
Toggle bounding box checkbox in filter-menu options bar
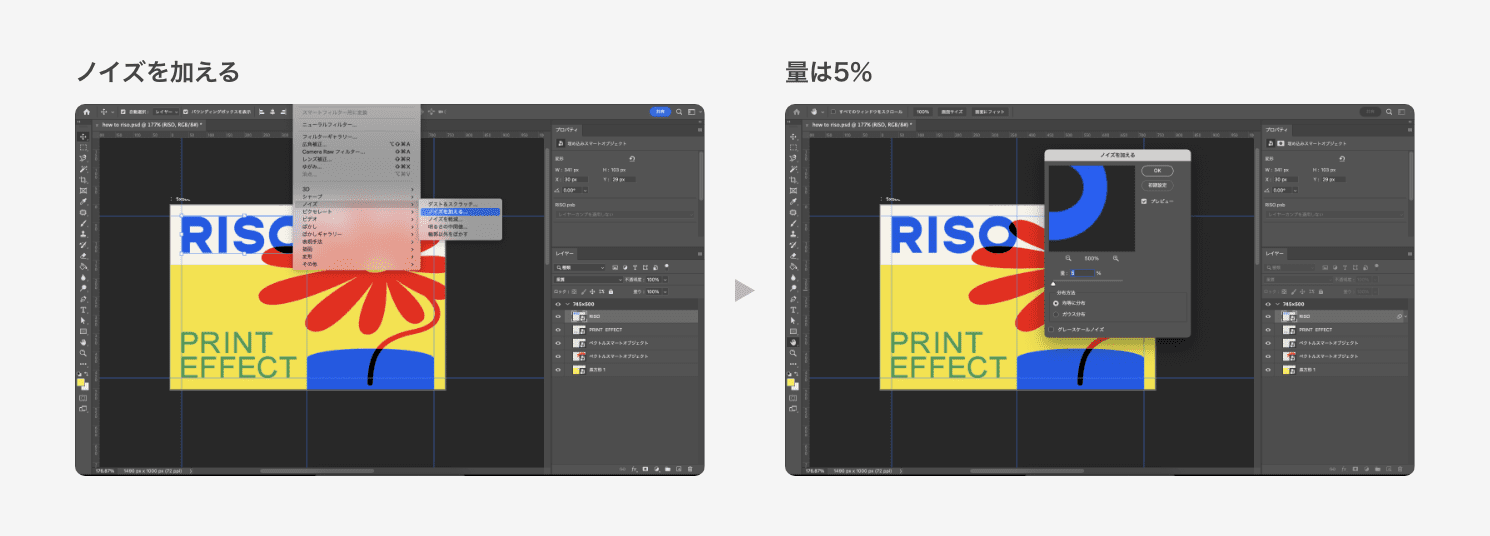[x=185, y=111]
